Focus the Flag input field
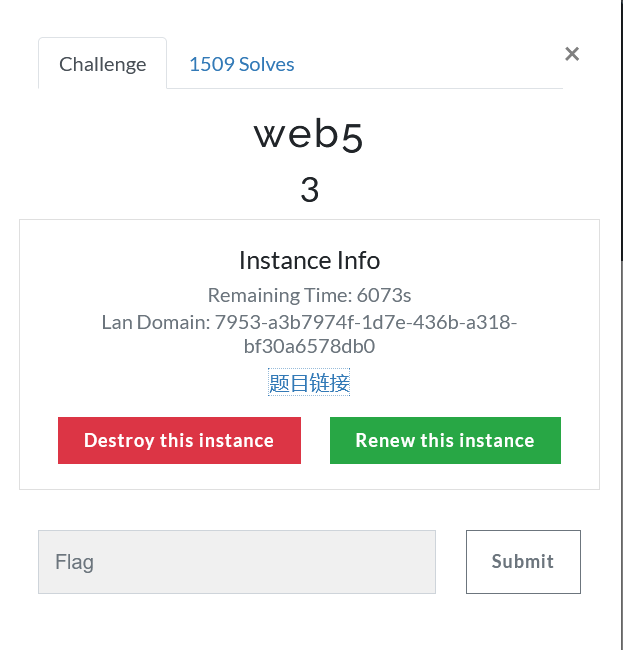 coord(237,562)
